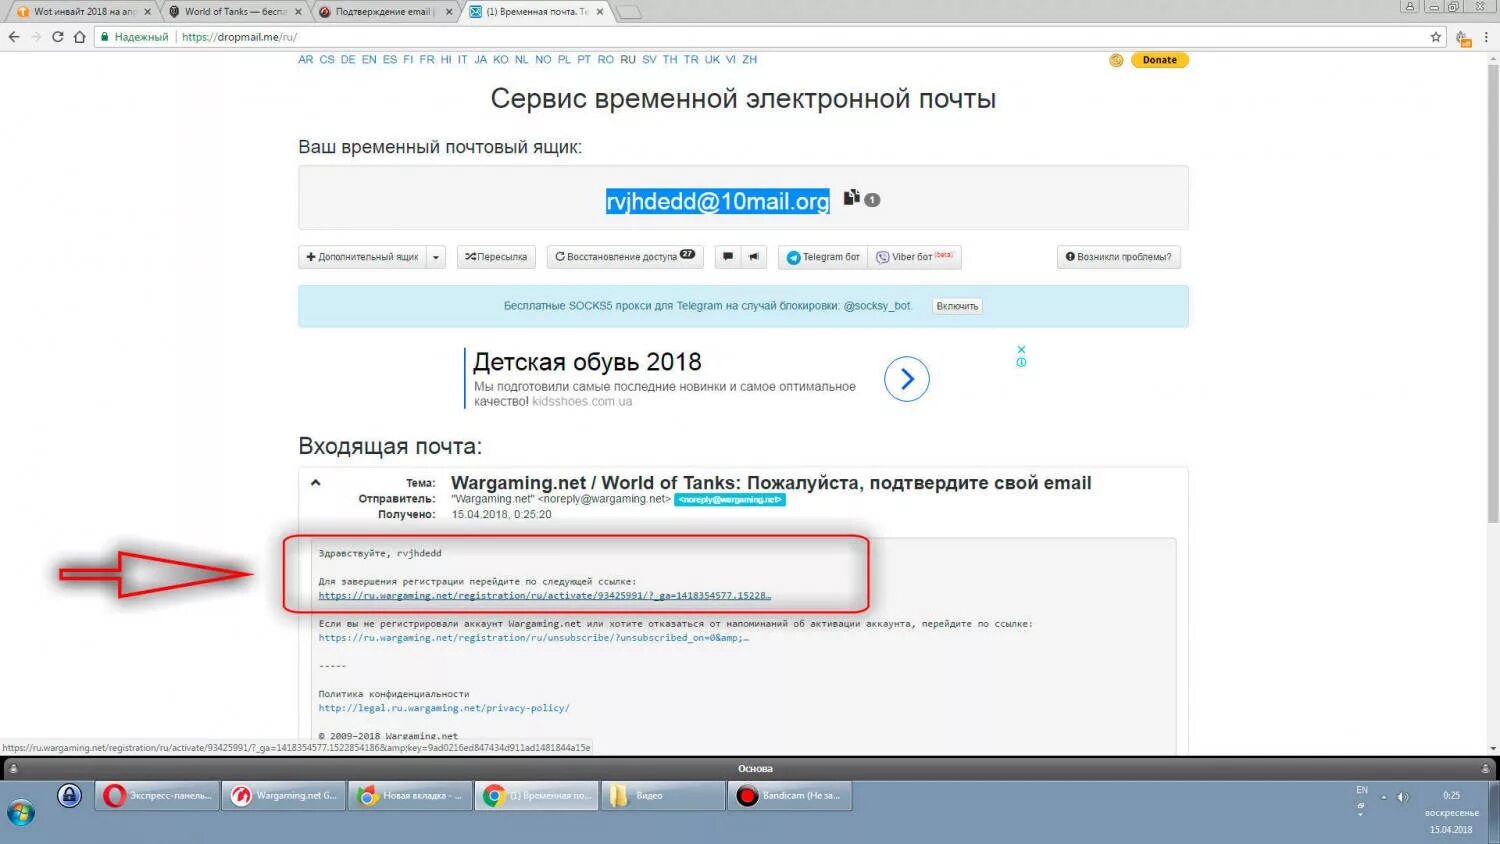Switch to Wot invite 2018 tab
The width and height of the screenshot is (1500, 844).
84,12
